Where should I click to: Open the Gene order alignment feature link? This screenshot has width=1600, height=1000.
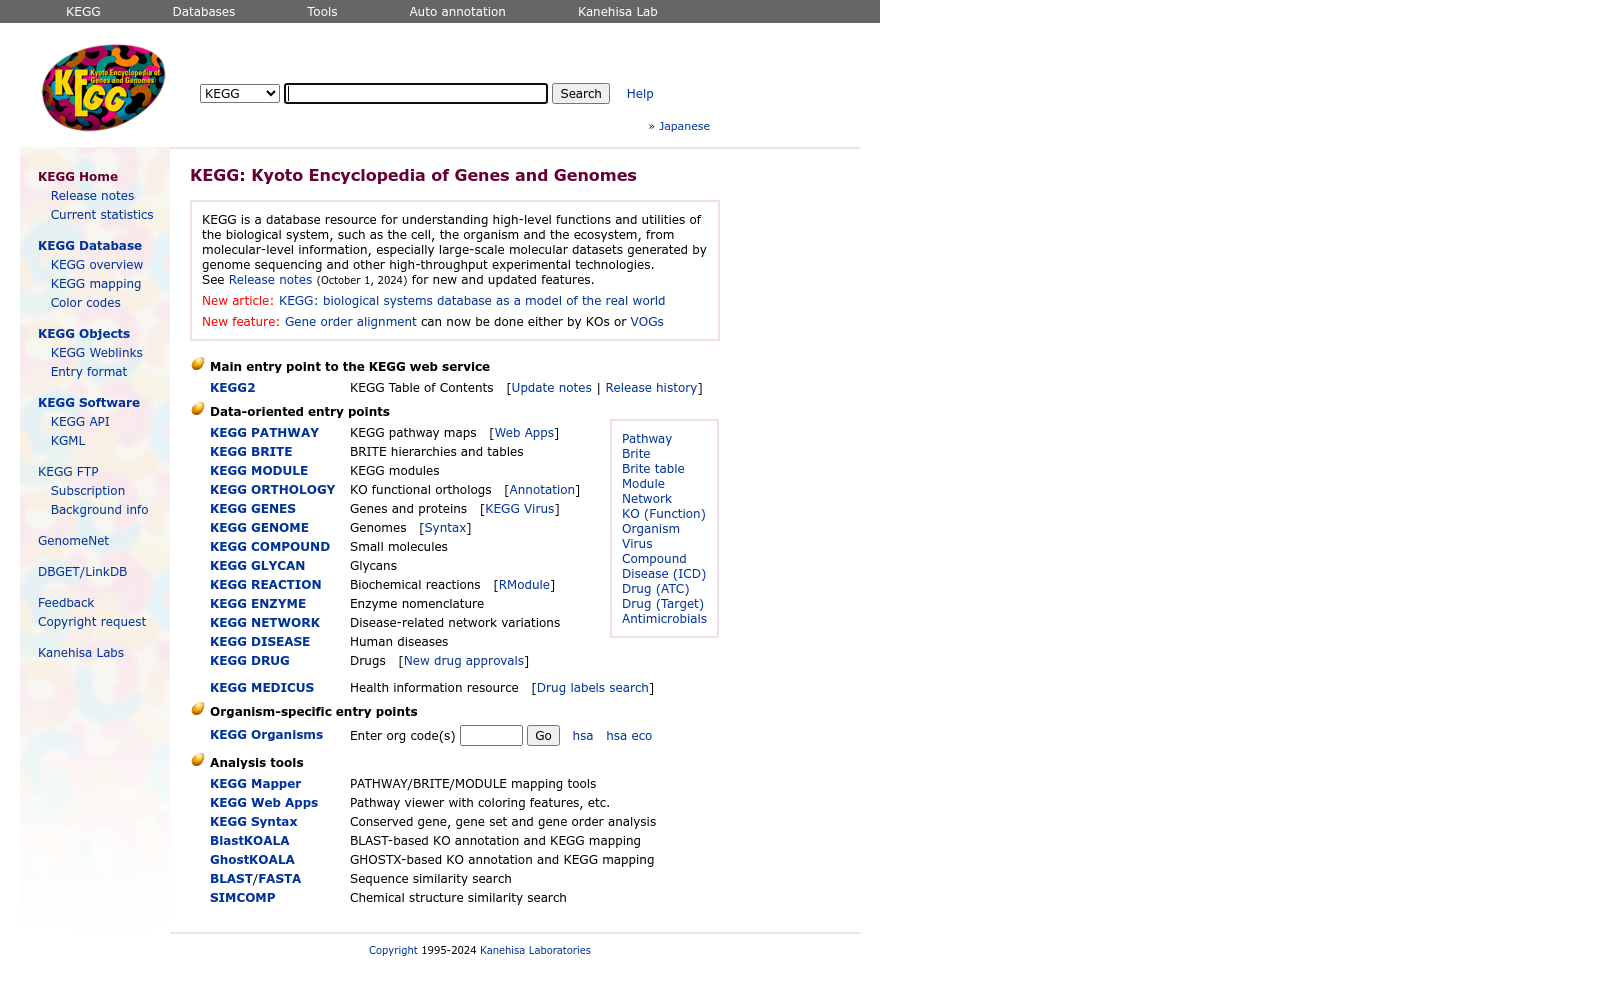(x=351, y=322)
